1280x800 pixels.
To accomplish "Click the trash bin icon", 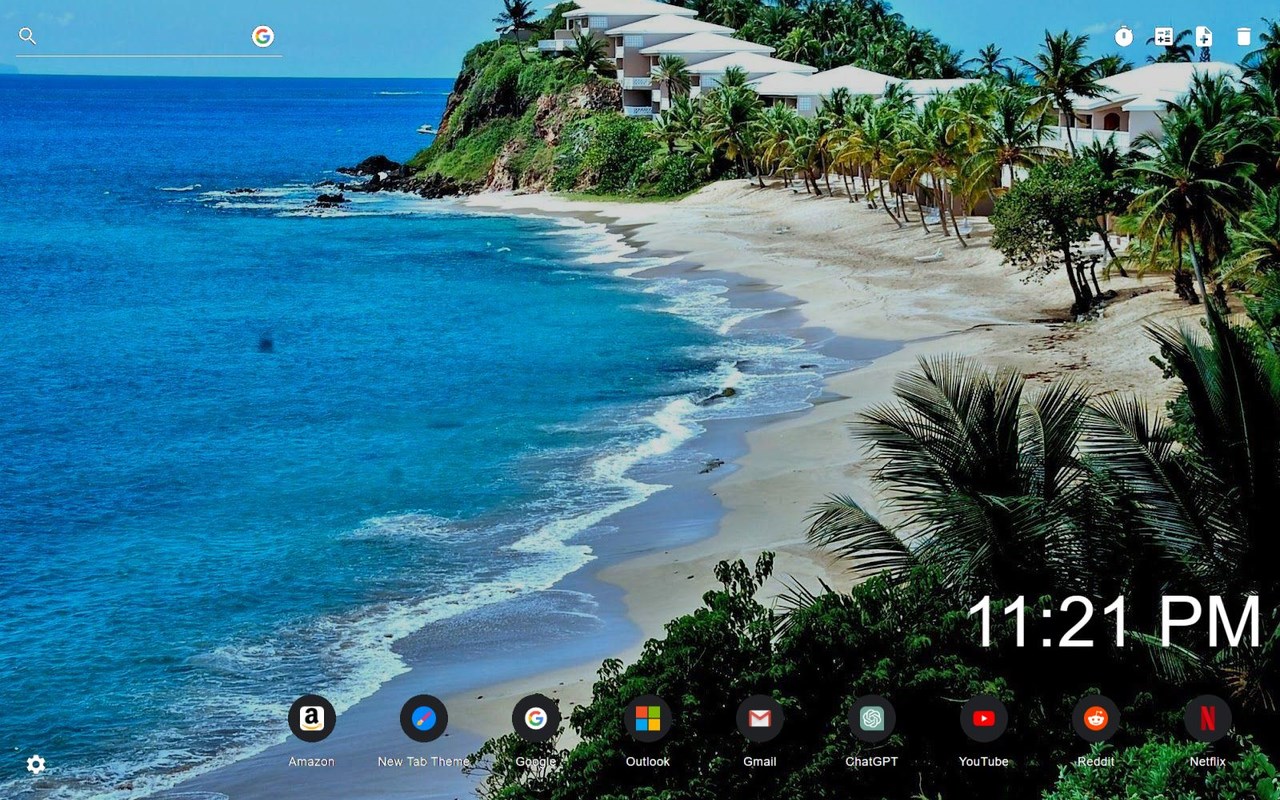I will tap(1243, 37).
